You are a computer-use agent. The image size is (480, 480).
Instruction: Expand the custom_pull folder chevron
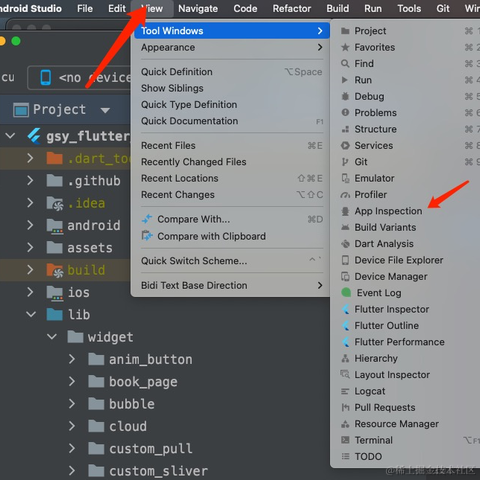click(72, 449)
